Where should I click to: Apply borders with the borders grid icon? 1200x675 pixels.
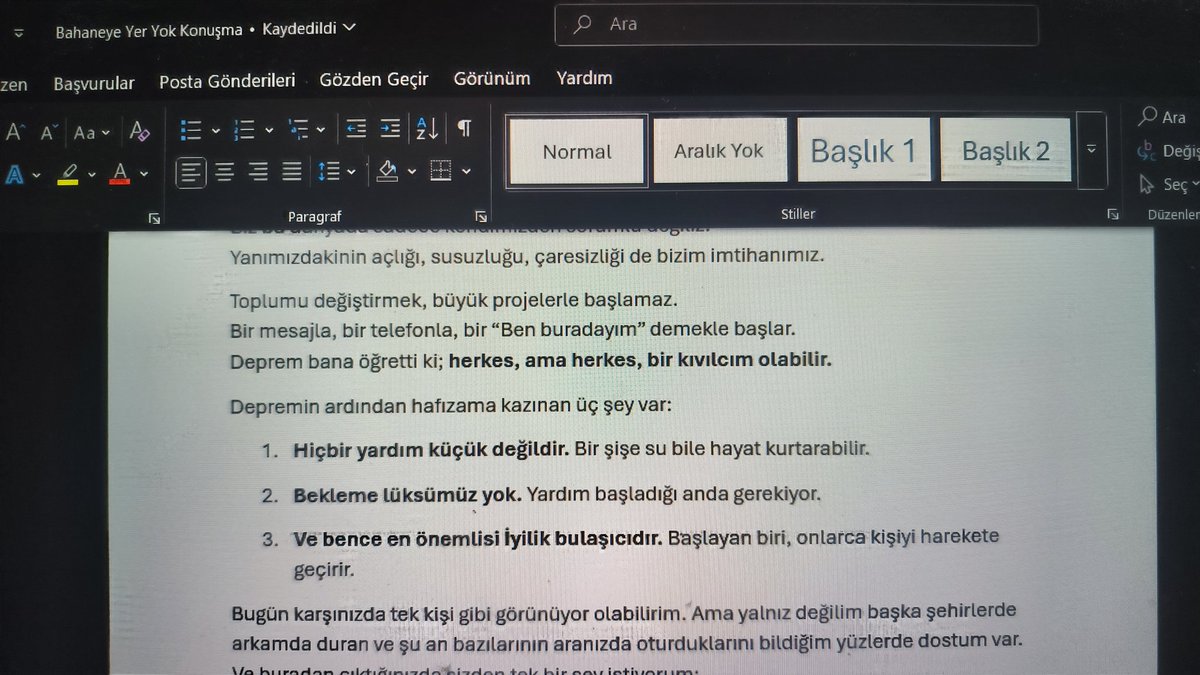click(x=441, y=172)
